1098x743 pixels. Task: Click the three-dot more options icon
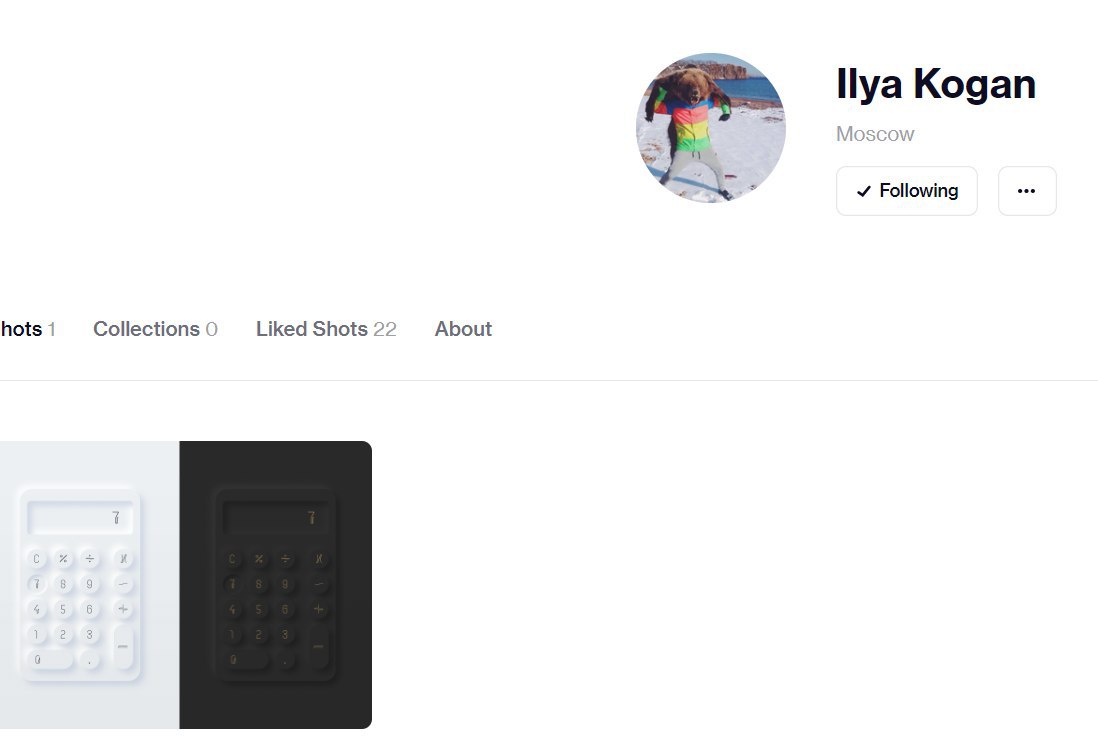click(1027, 190)
